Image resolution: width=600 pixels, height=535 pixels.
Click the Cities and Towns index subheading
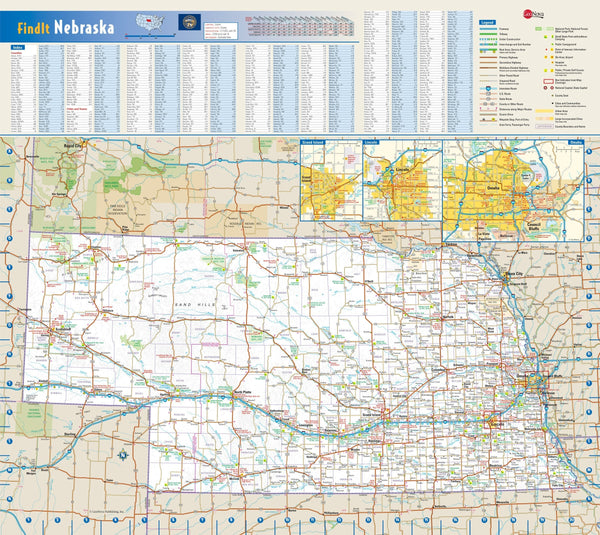(x=77, y=109)
